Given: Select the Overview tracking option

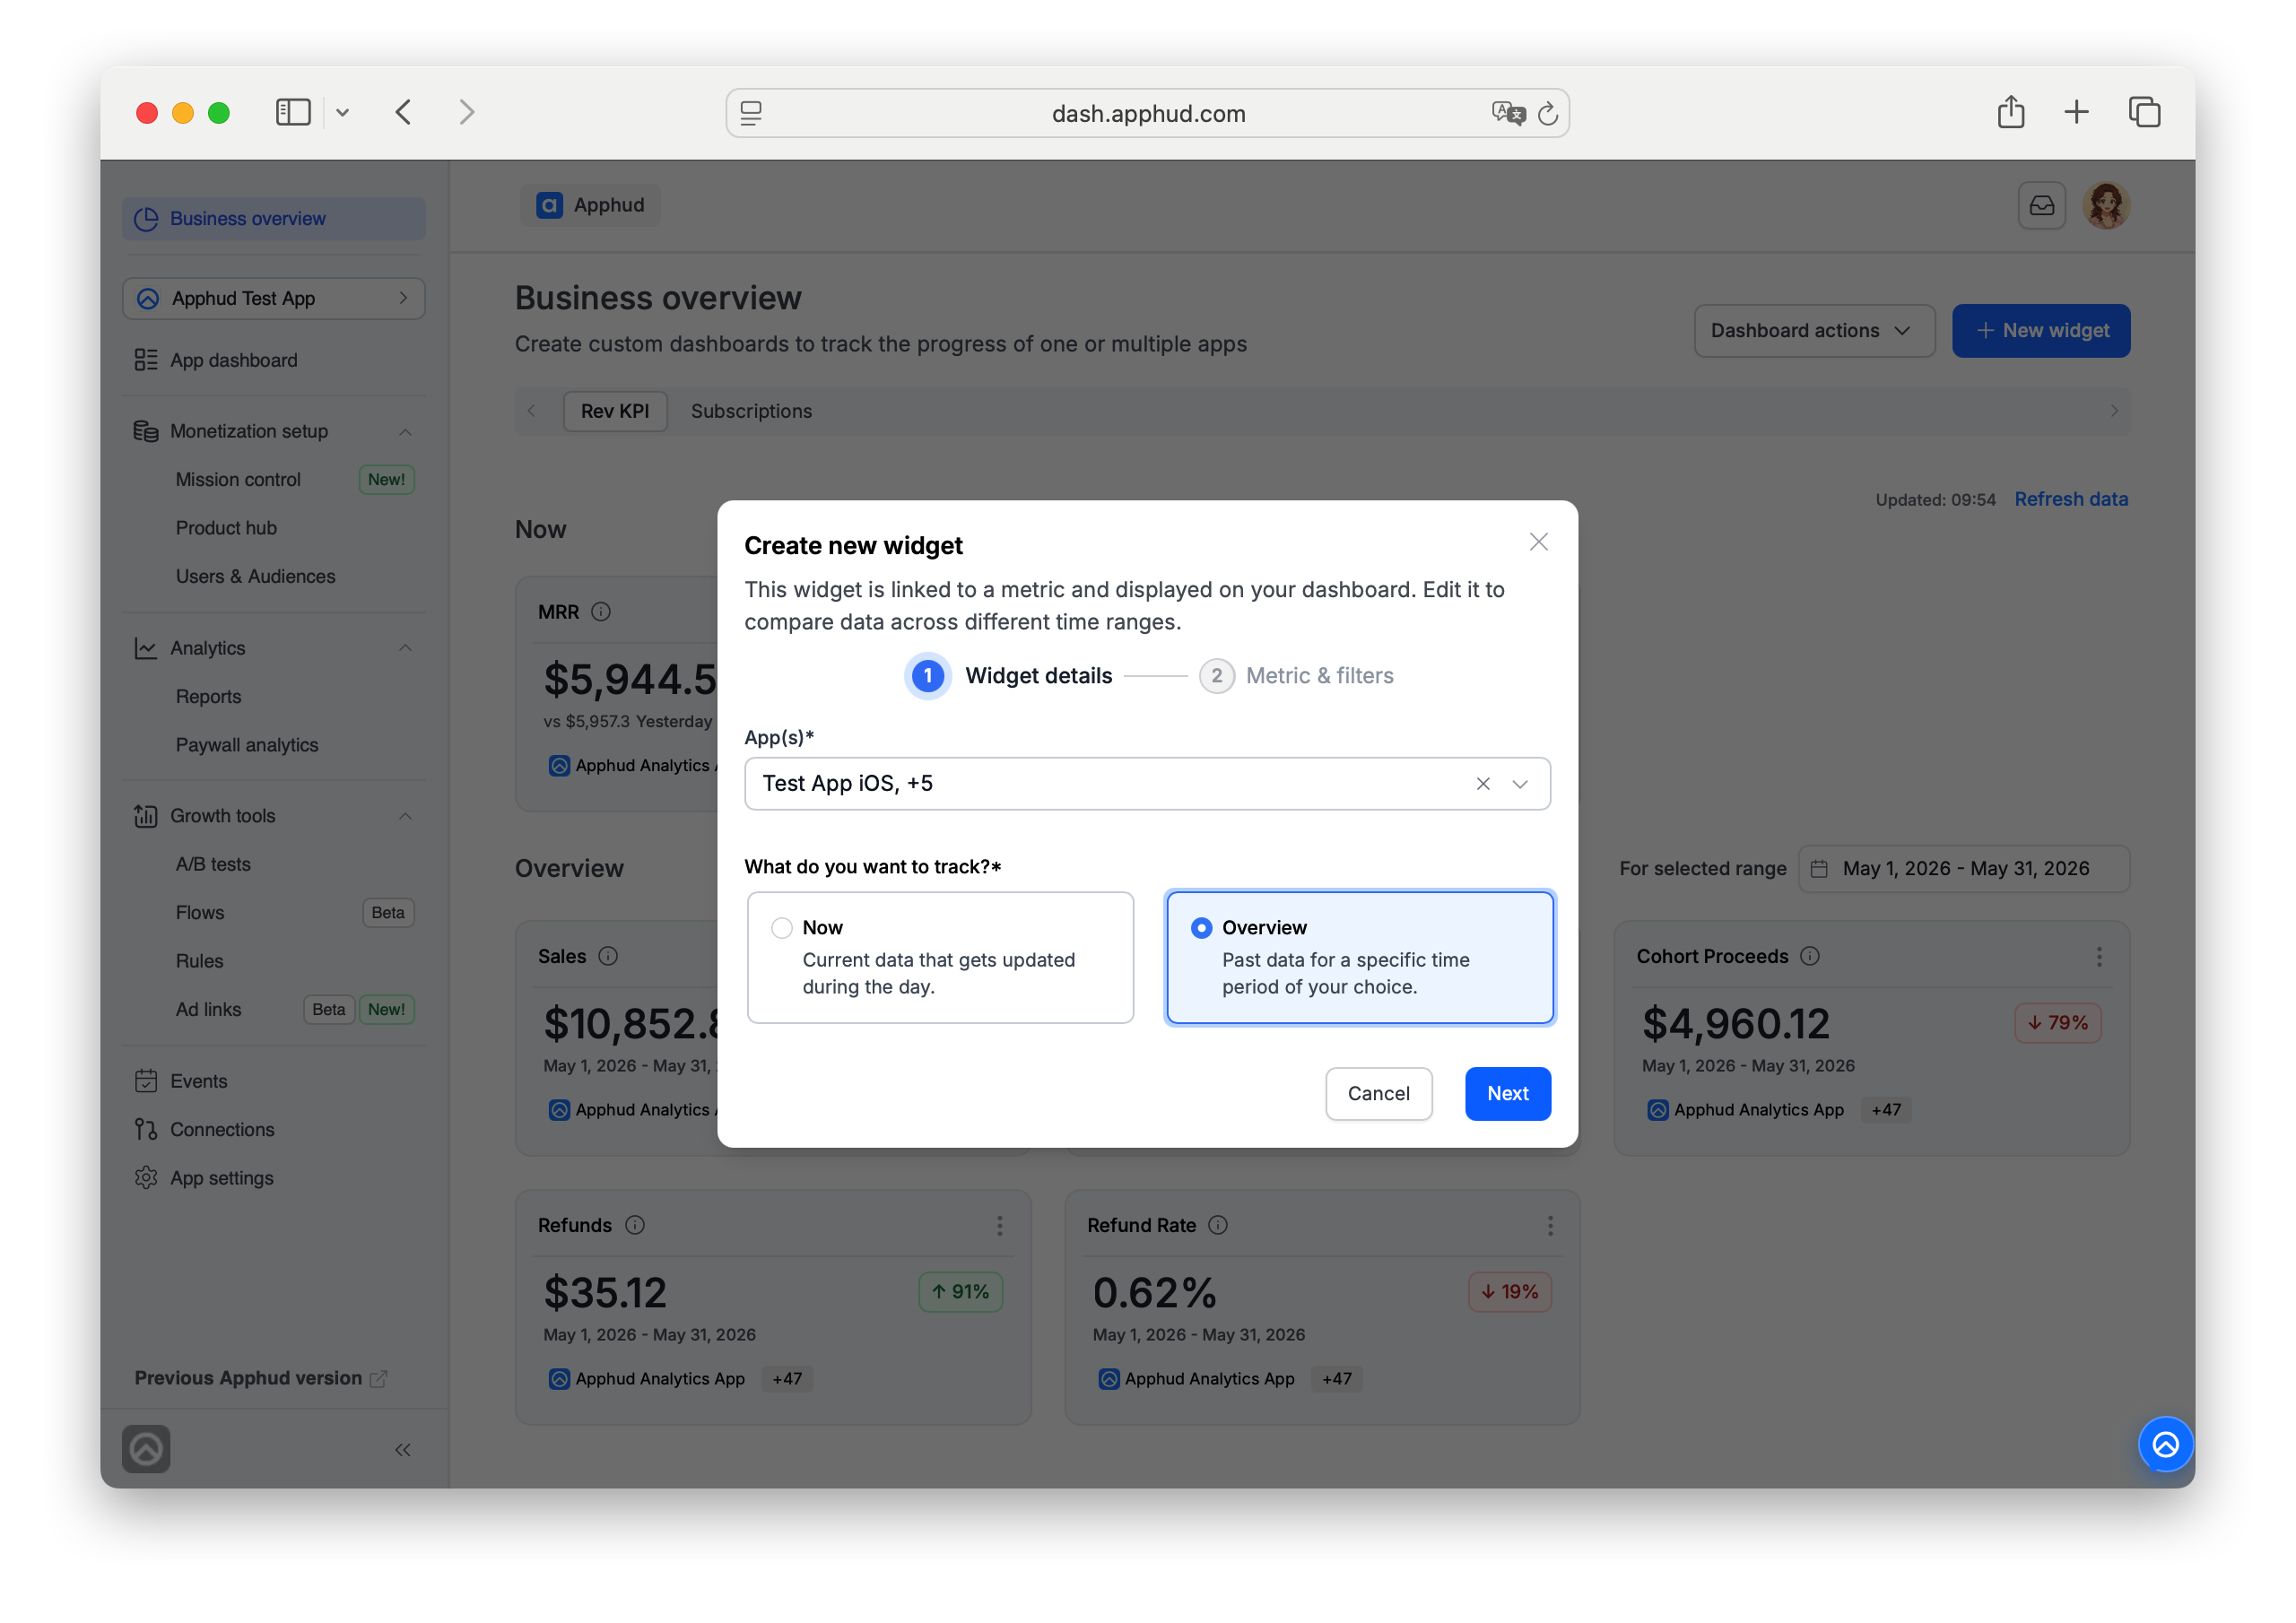Looking at the screenshot, I should (x=1360, y=957).
